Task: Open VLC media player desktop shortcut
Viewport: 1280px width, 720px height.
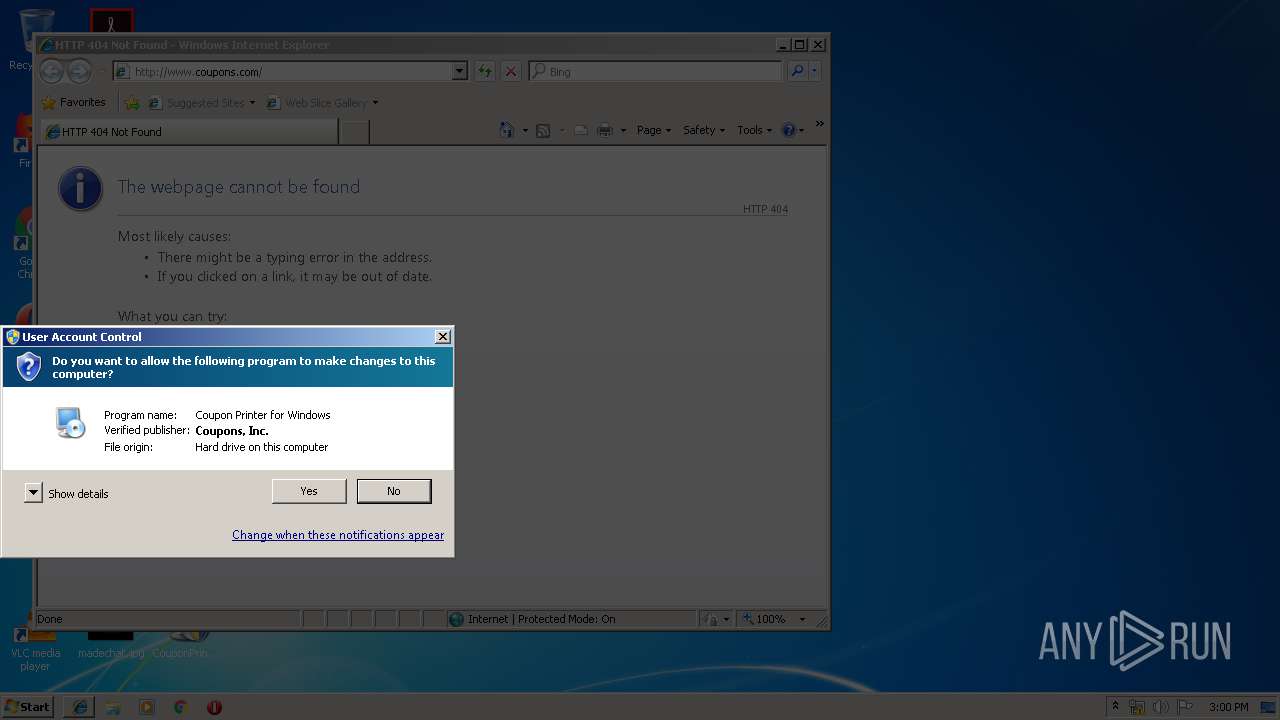Action: point(35,650)
